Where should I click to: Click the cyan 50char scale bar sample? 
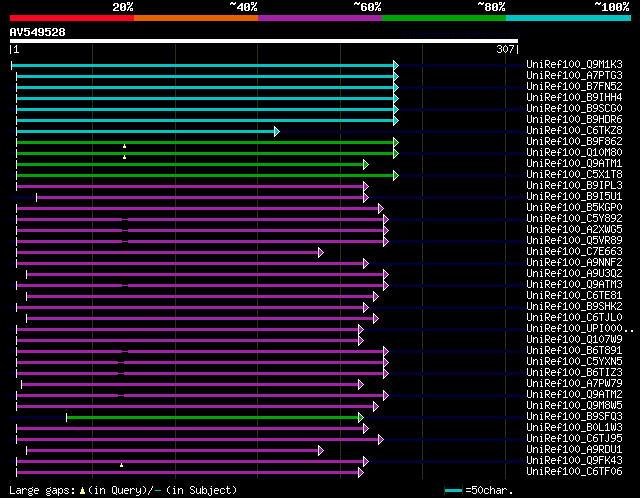tap(453, 490)
